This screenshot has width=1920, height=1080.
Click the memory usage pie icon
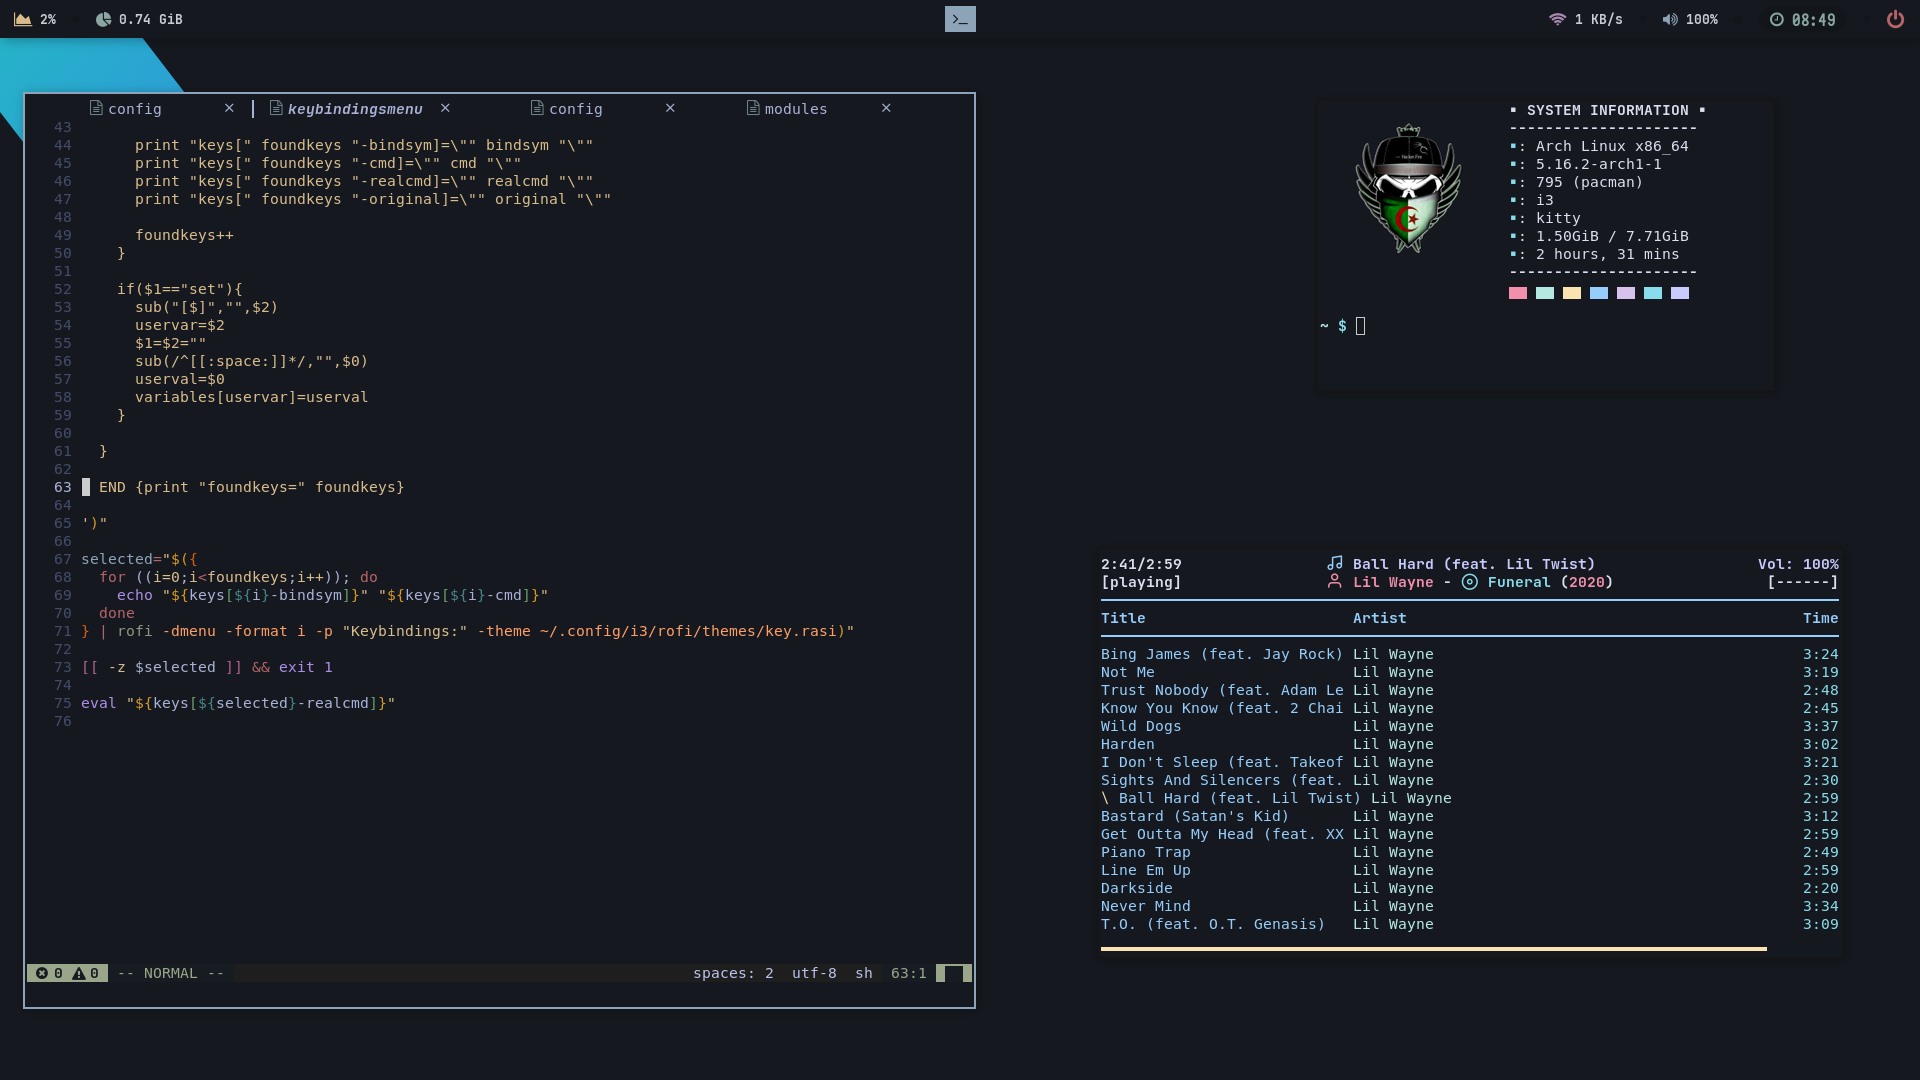pyautogui.click(x=103, y=19)
